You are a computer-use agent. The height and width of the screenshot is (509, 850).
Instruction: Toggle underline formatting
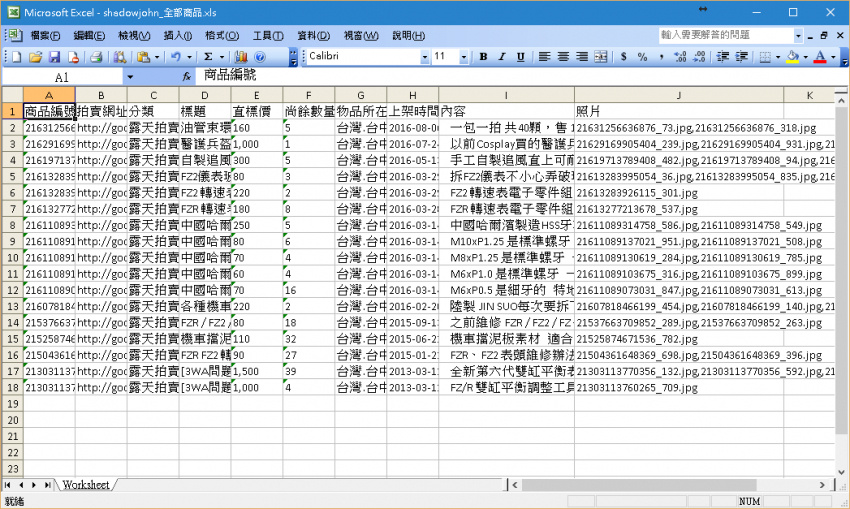click(x=518, y=57)
